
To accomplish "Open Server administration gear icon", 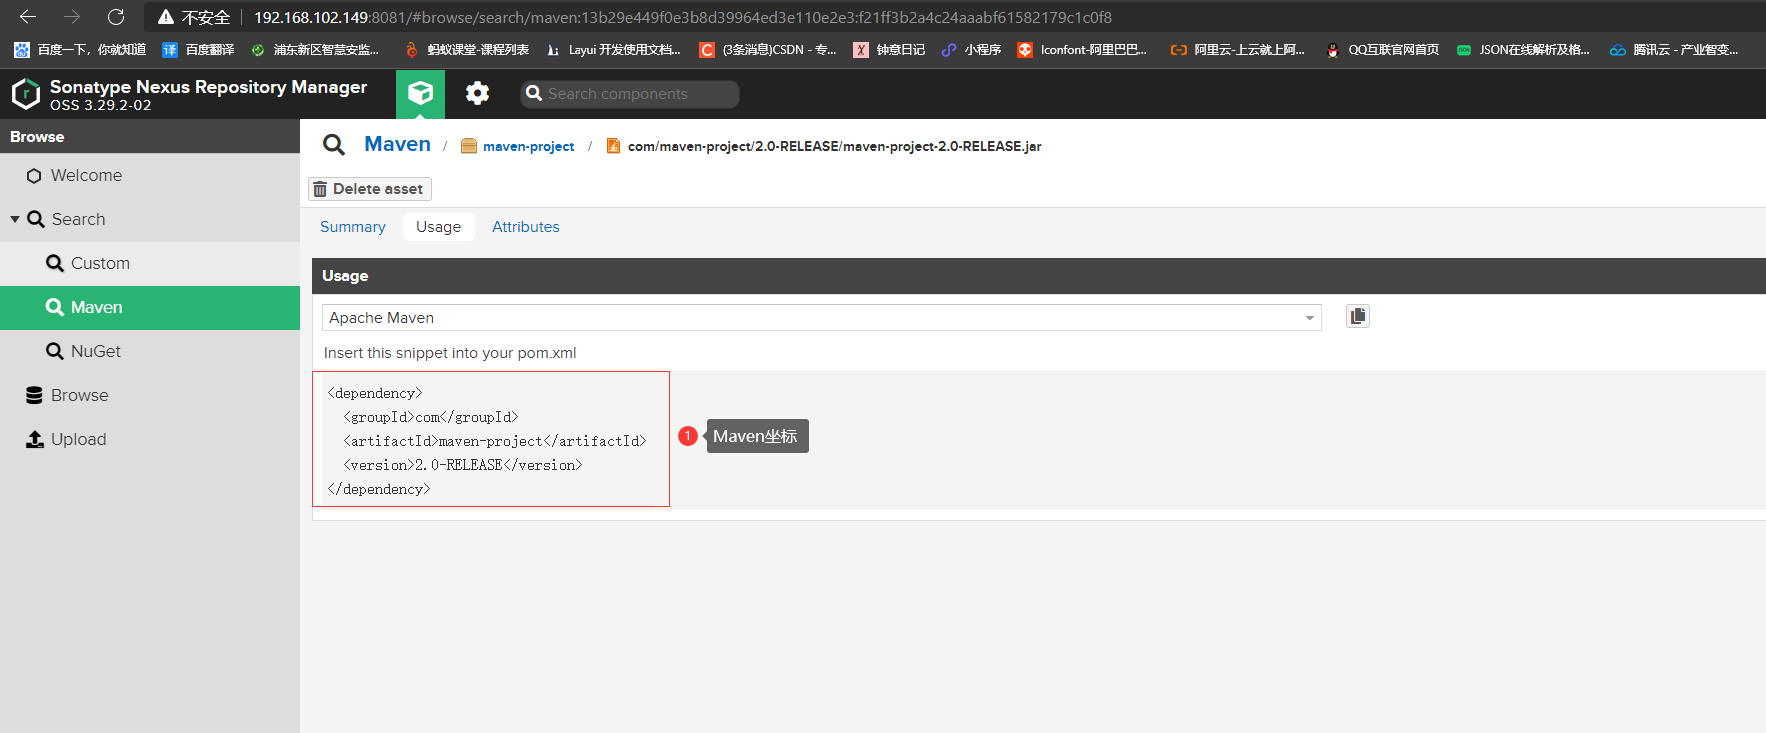I will tap(478, 93).
